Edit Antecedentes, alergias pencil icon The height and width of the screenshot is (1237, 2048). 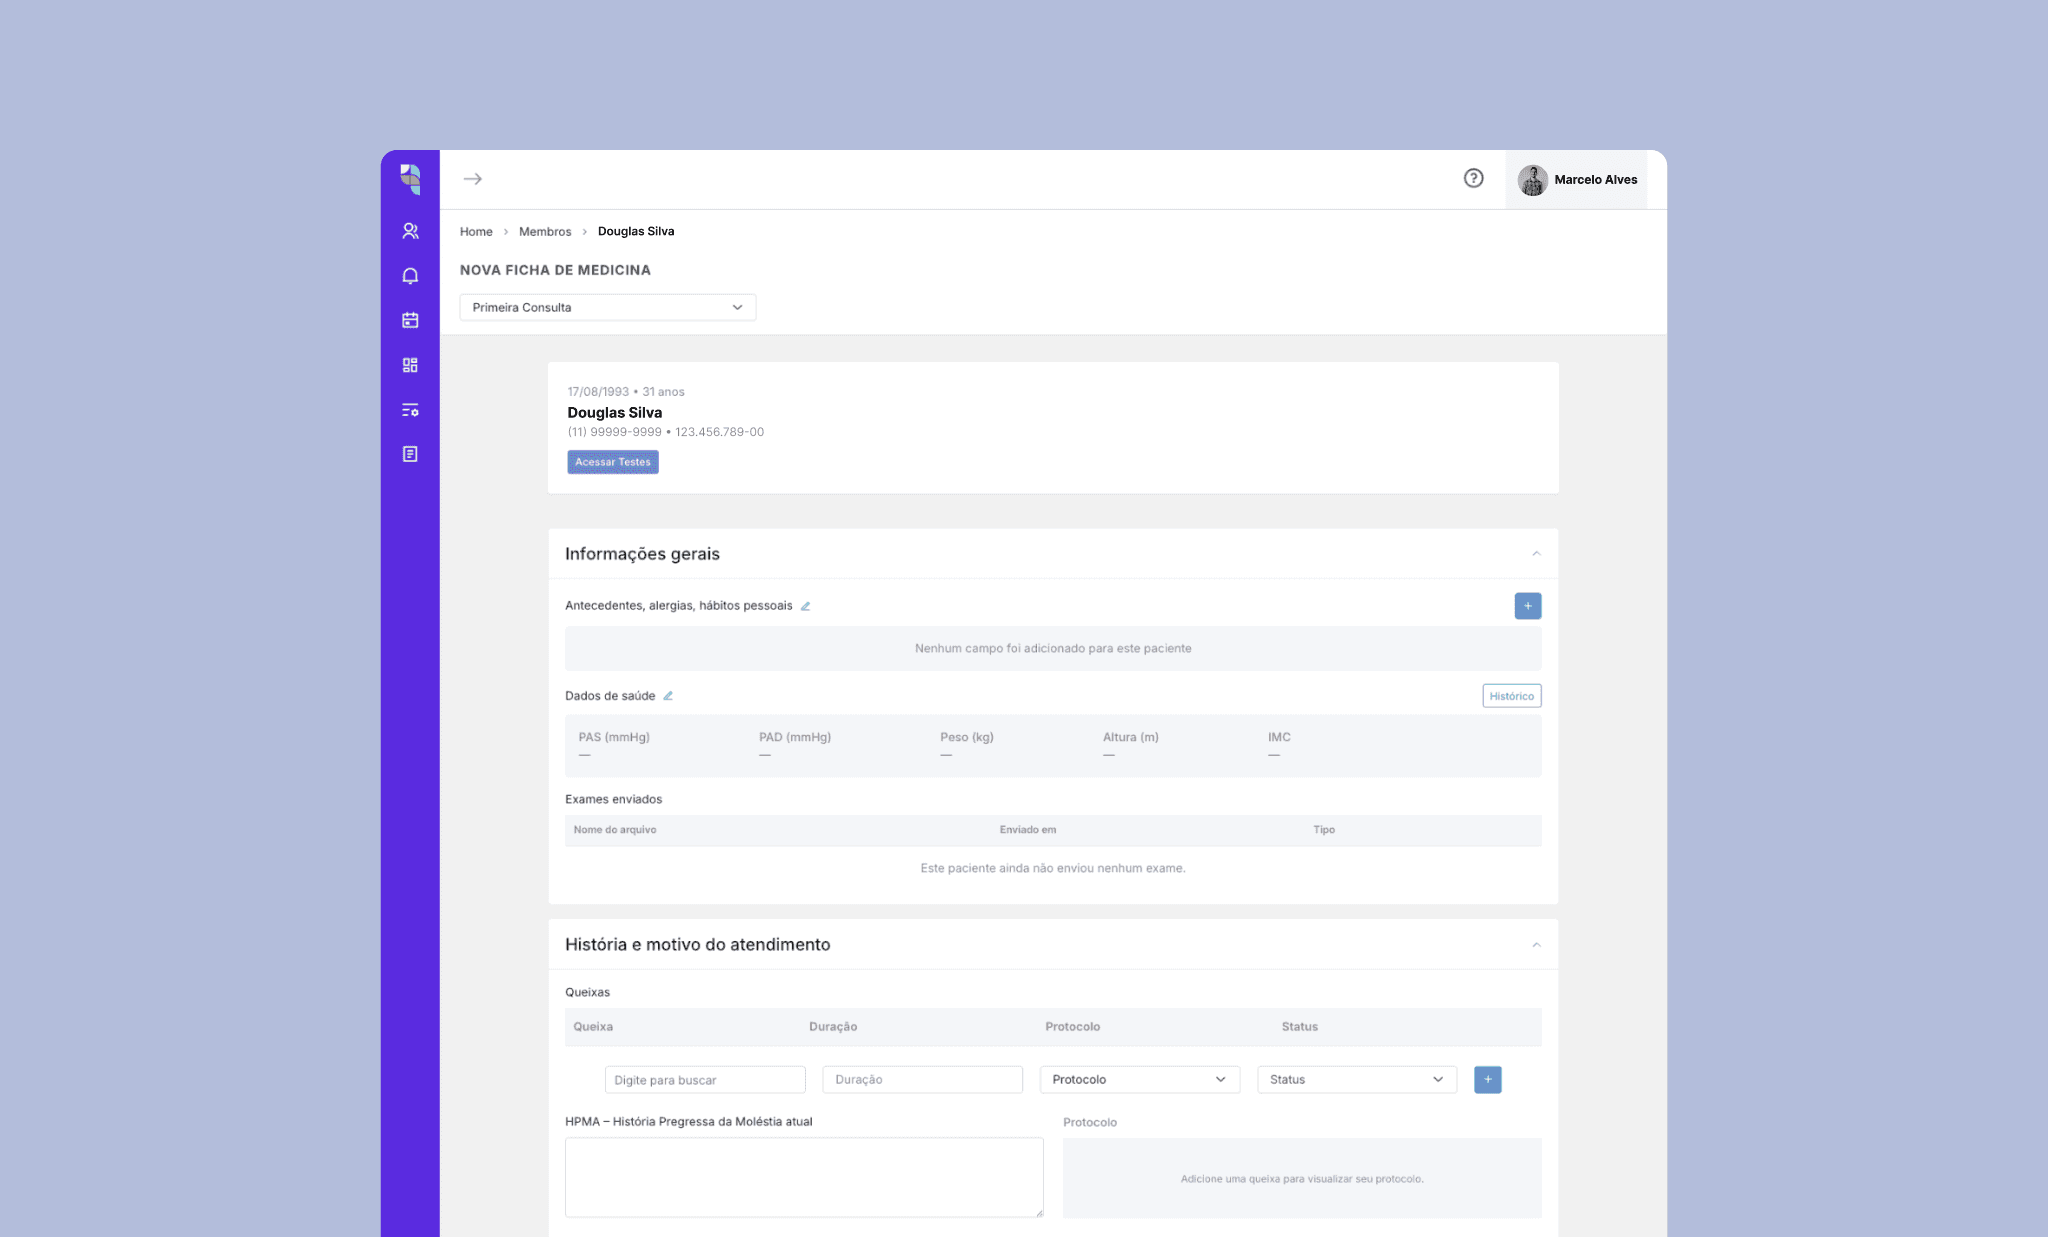point(805,606)
